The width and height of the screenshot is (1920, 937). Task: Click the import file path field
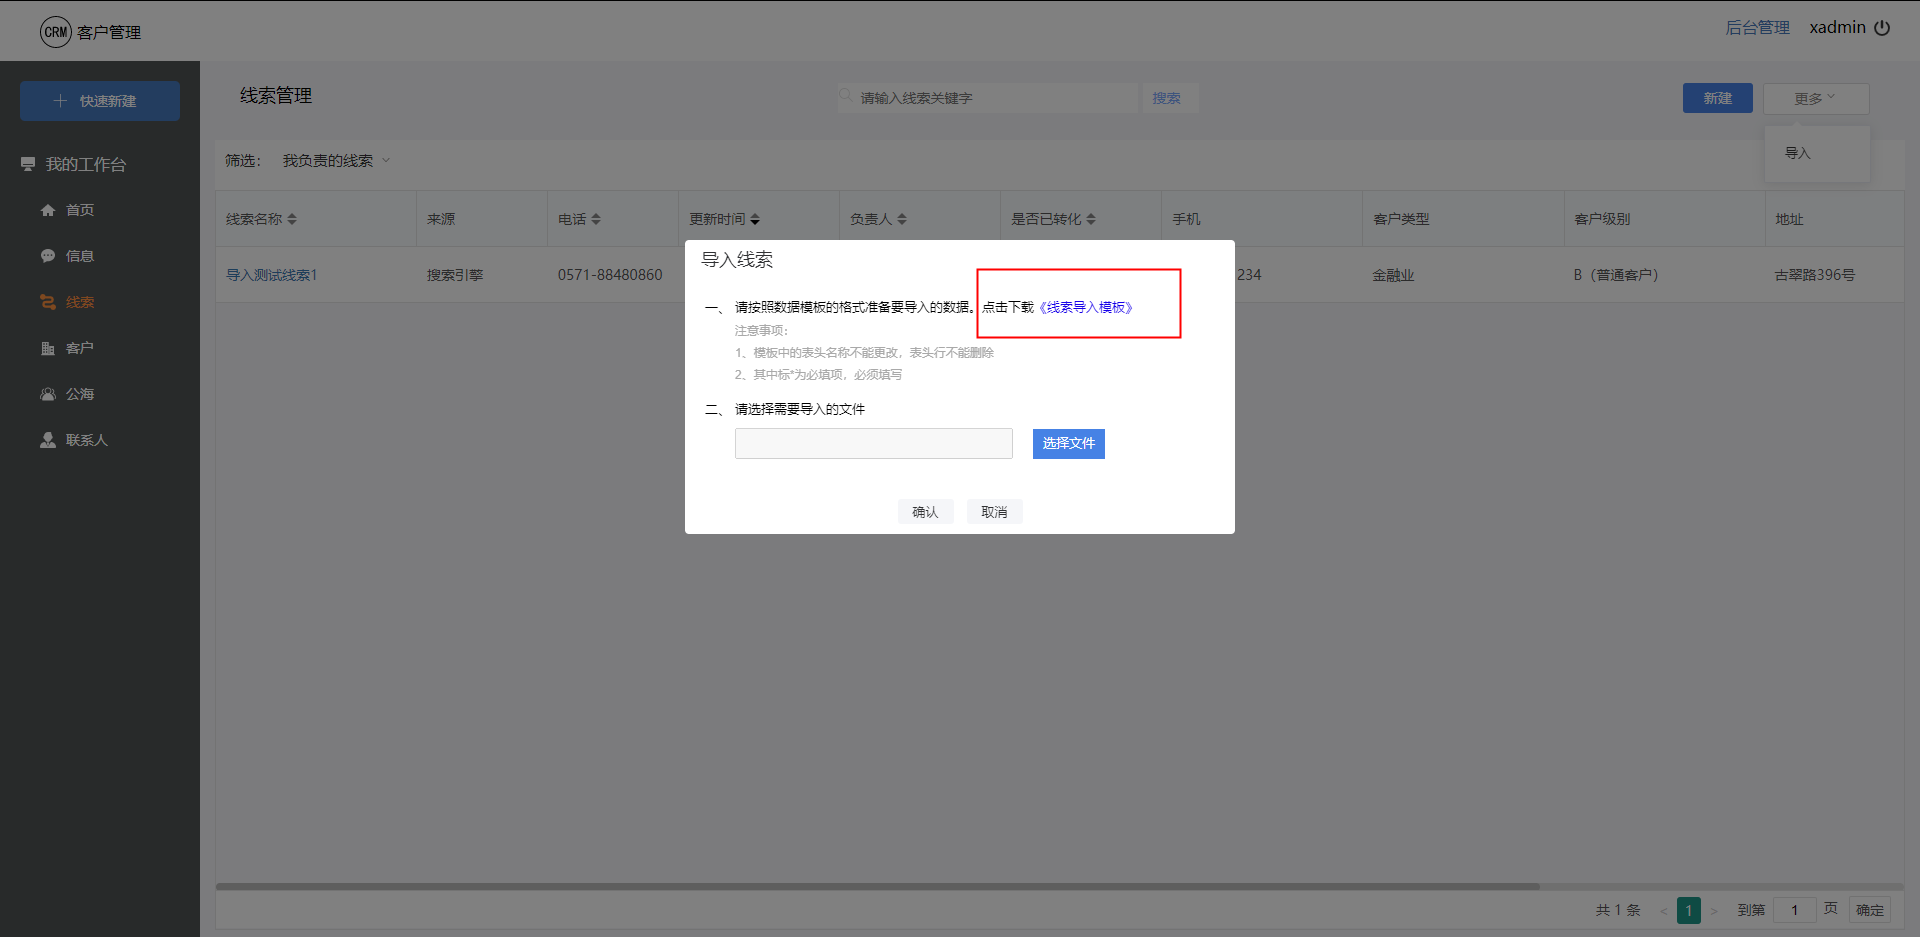pyautogui.click(x=874, y=443)
